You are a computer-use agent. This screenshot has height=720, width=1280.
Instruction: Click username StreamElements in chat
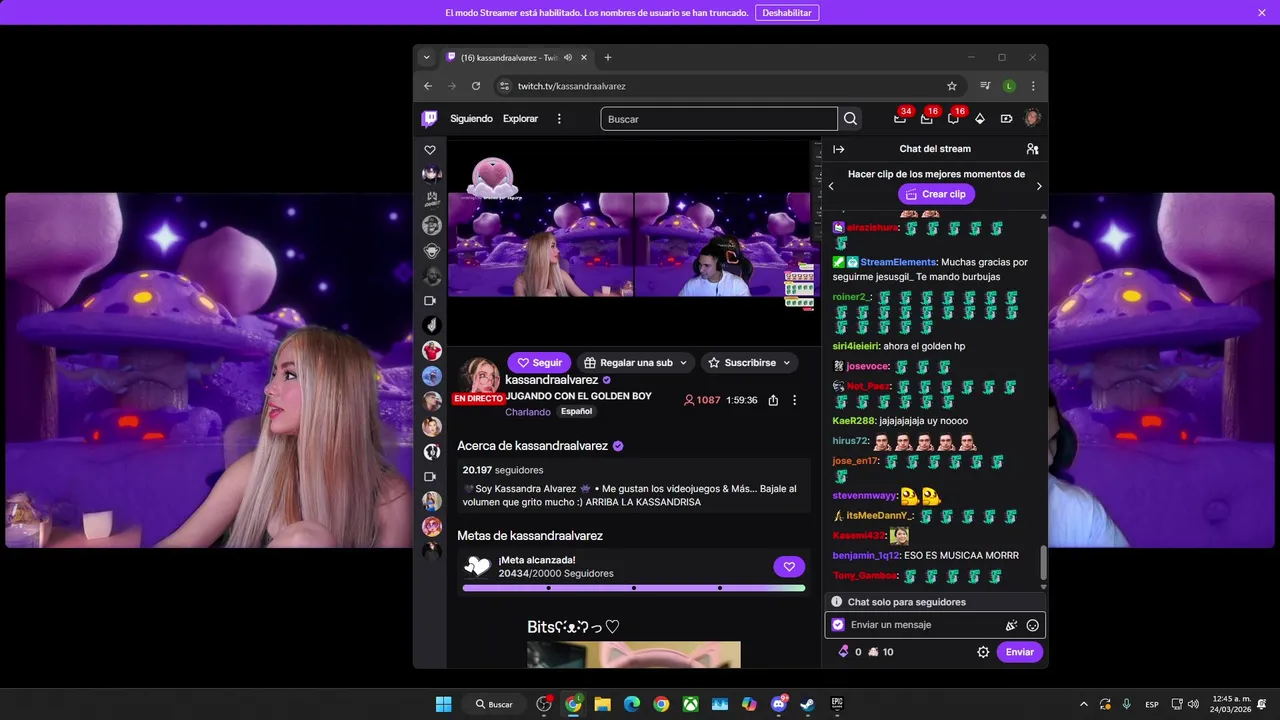(898, 262)
